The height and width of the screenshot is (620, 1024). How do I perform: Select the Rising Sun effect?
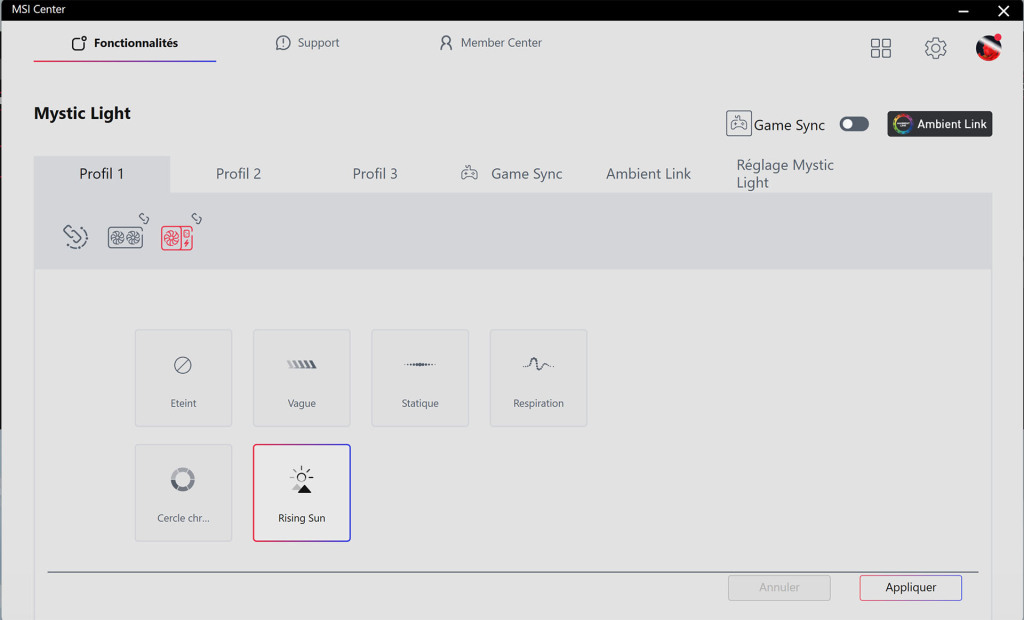coord(301,493)
